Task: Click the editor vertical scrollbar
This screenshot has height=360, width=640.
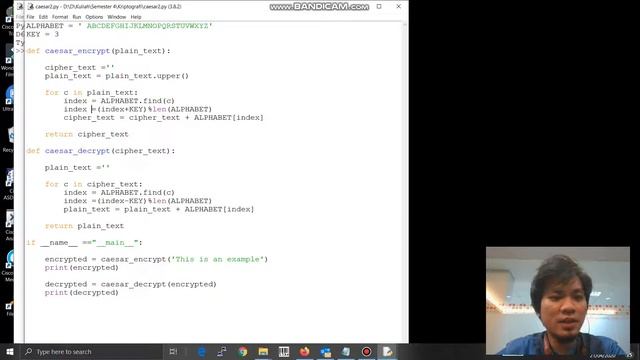Action: pos(404,182)
